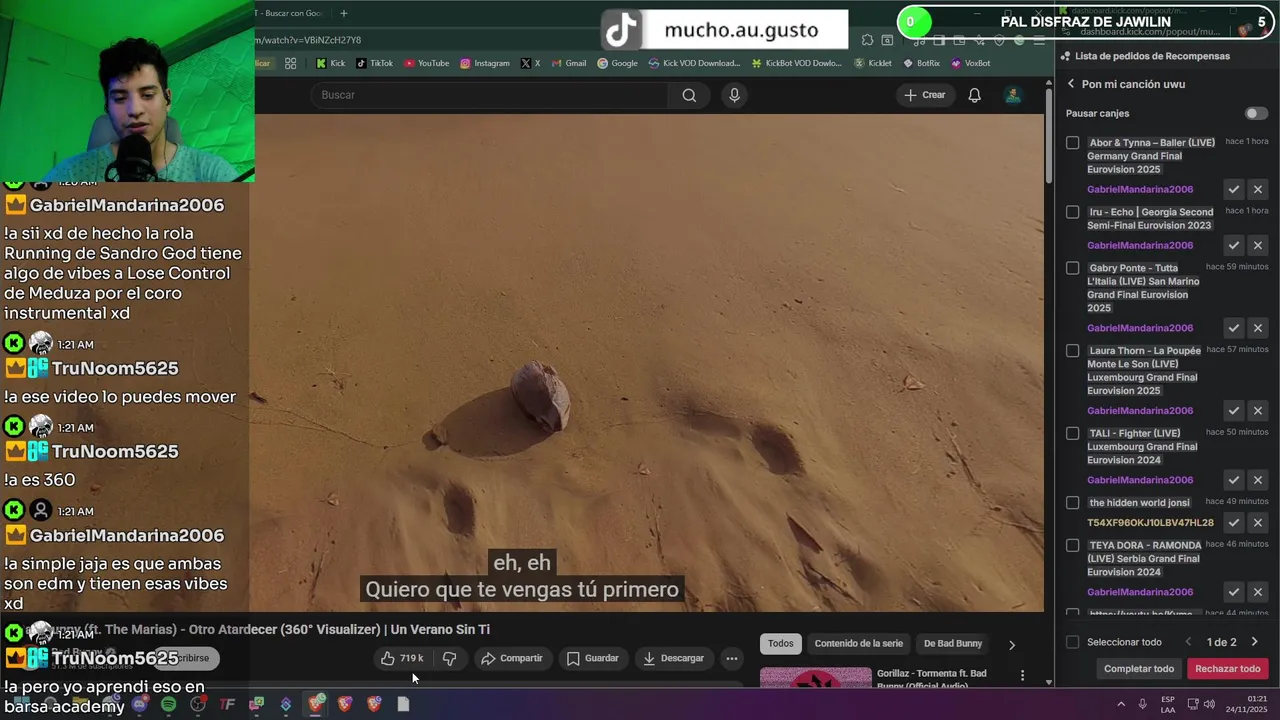Image resolution: width=1280 pixels, height=720 pixels.
Task: Open YouTube notifications bell
Action: [974, 95]
